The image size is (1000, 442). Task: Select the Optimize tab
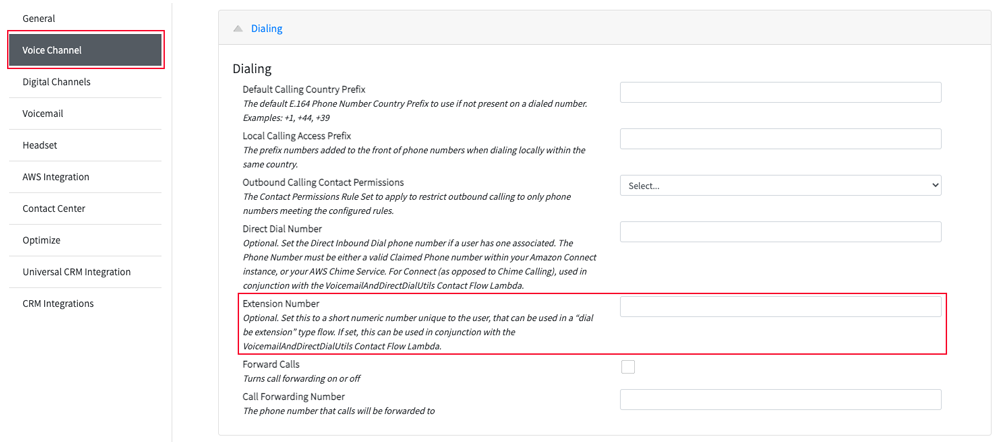pos(84,240)
